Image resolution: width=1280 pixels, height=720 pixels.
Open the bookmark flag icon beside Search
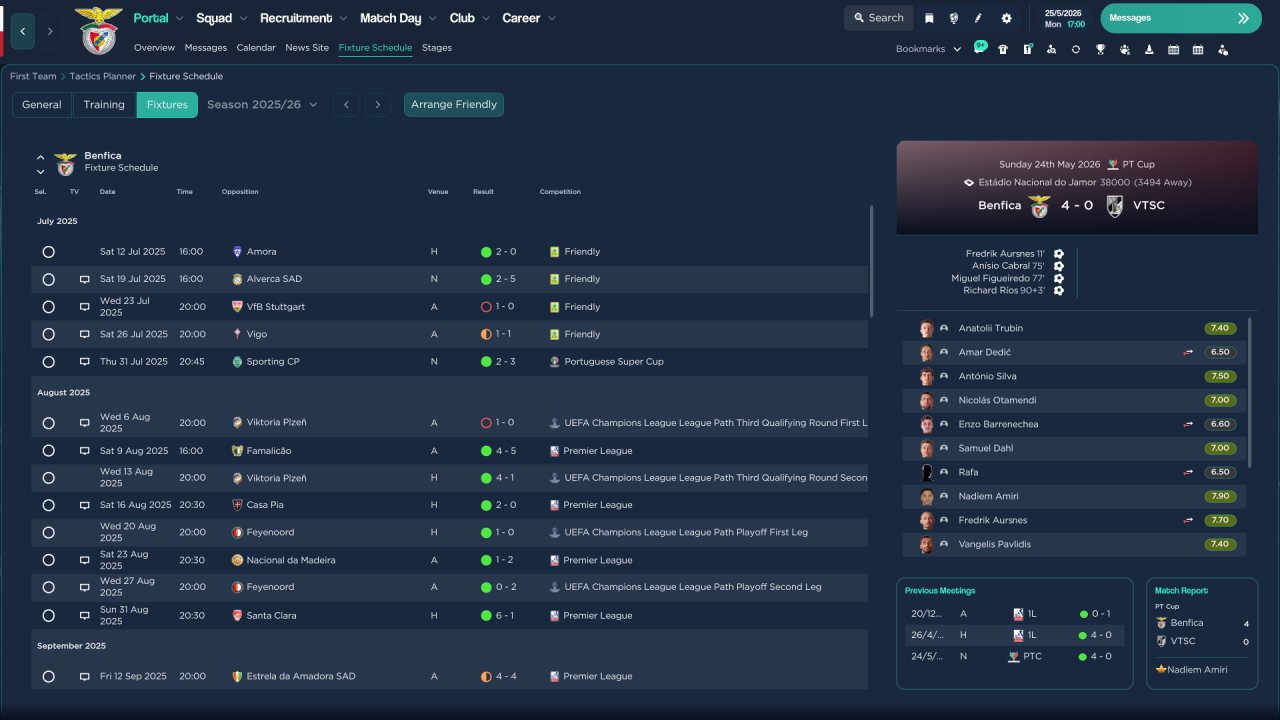coord(929,18)
